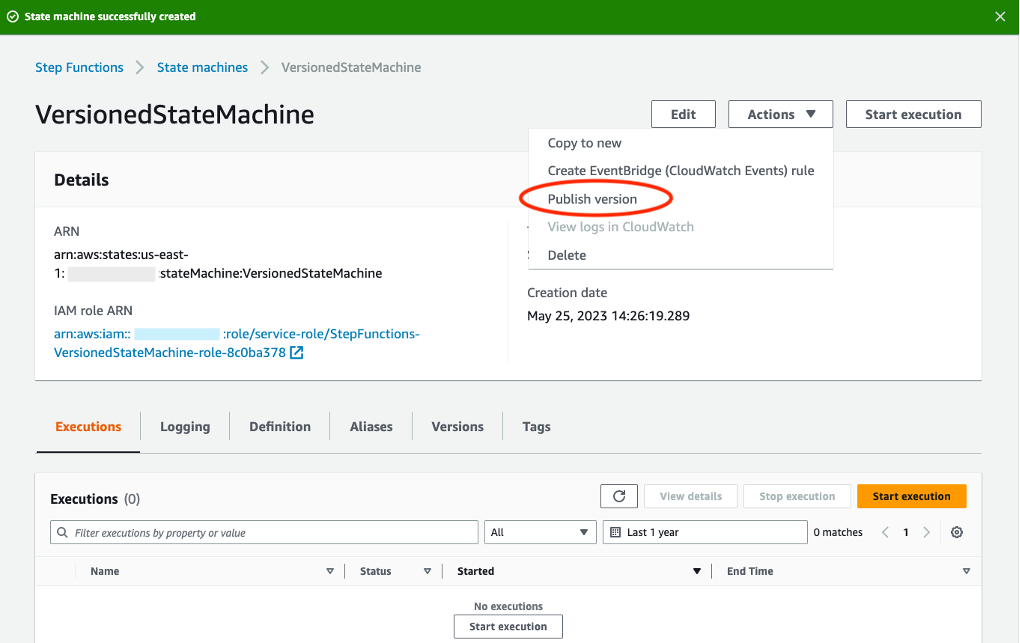Go to previous page of executions
Image resolution: width=1020 pixels, height=643 pixels.
885,532
